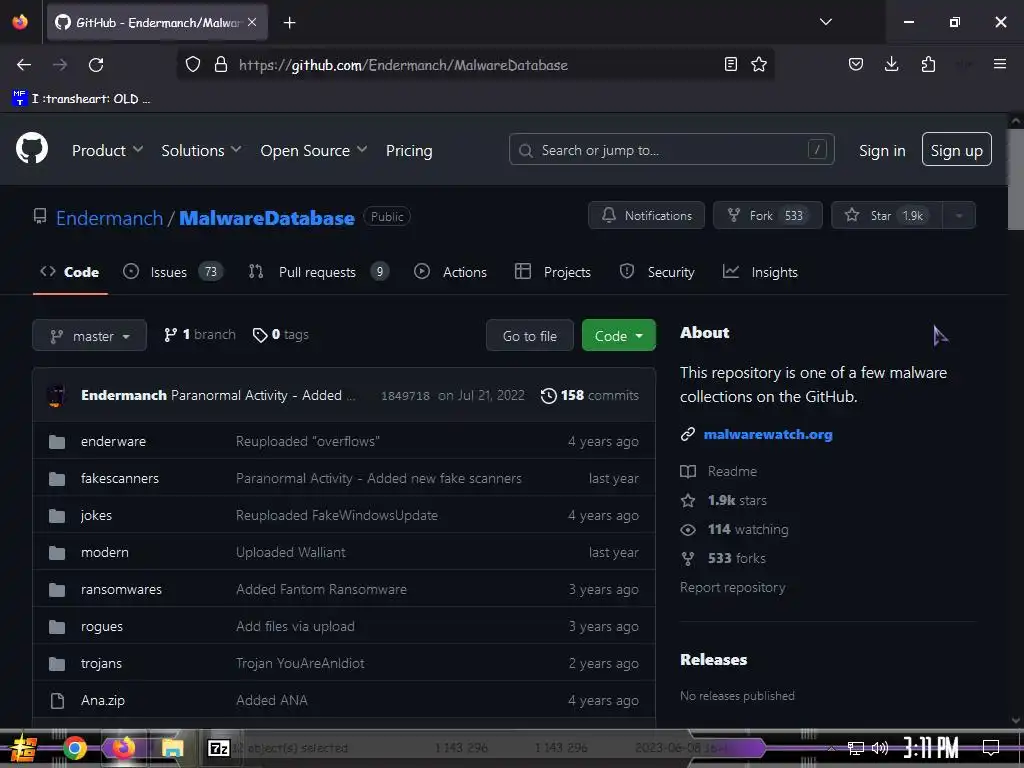Open the Firefox hamburger menu
1024x768 pixels.
coord(999,64)
